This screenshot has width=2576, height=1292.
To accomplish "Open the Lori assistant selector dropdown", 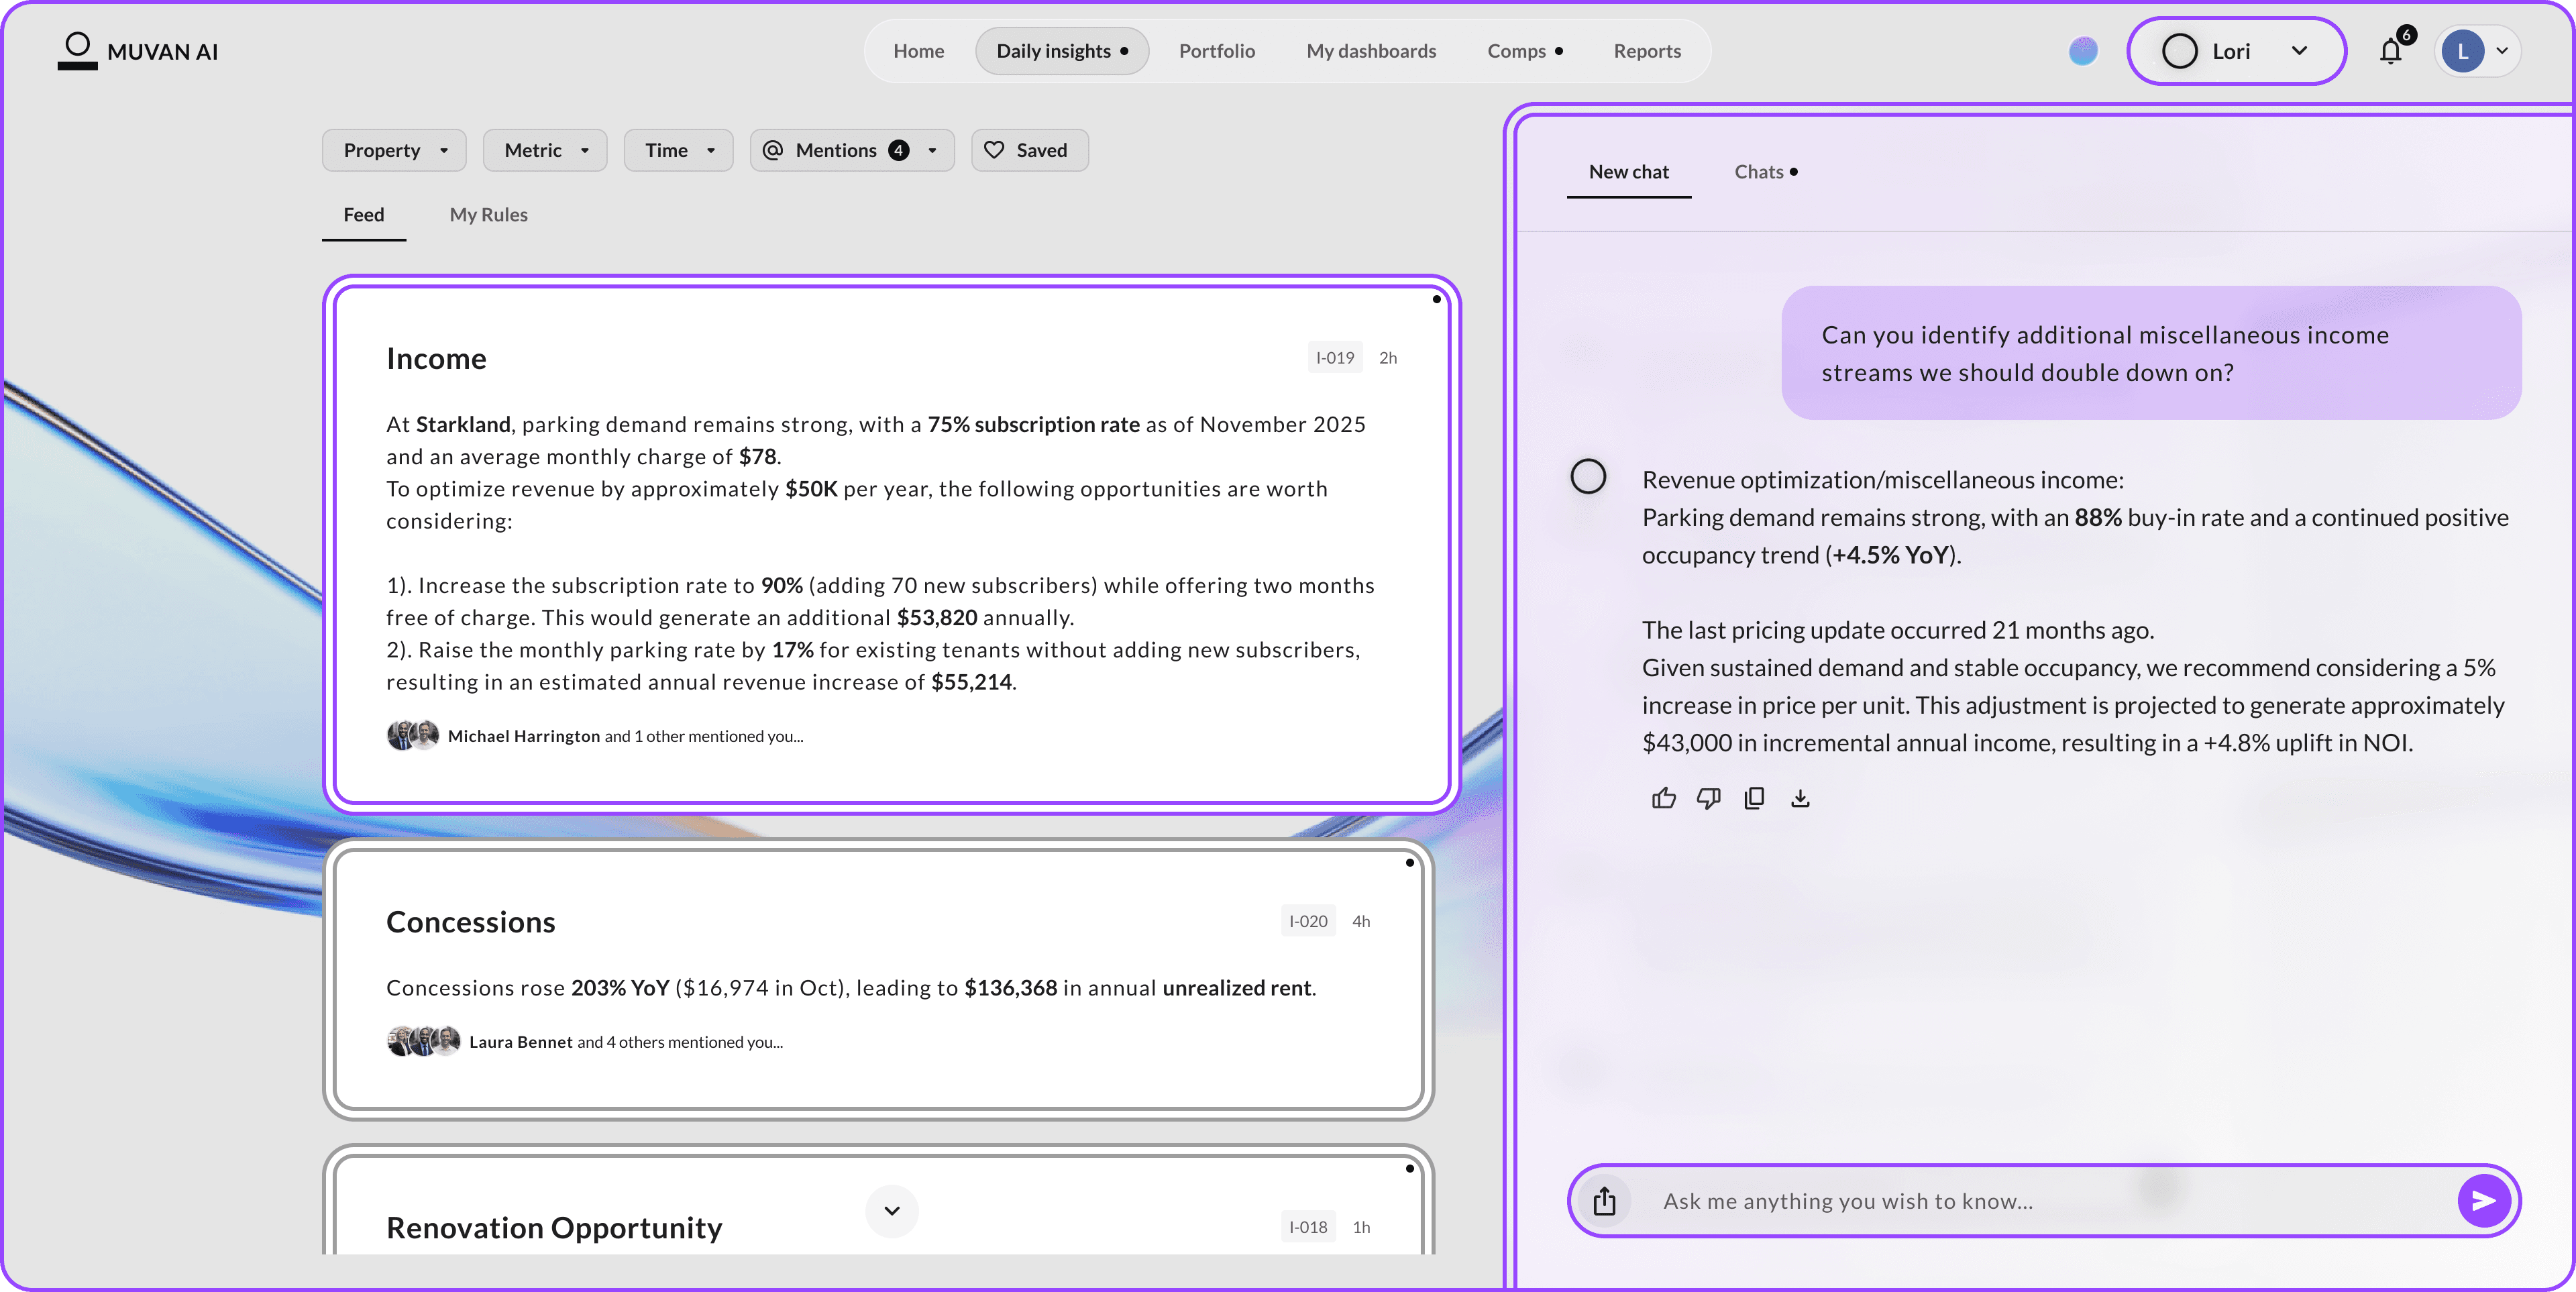I will (2235, 51).
